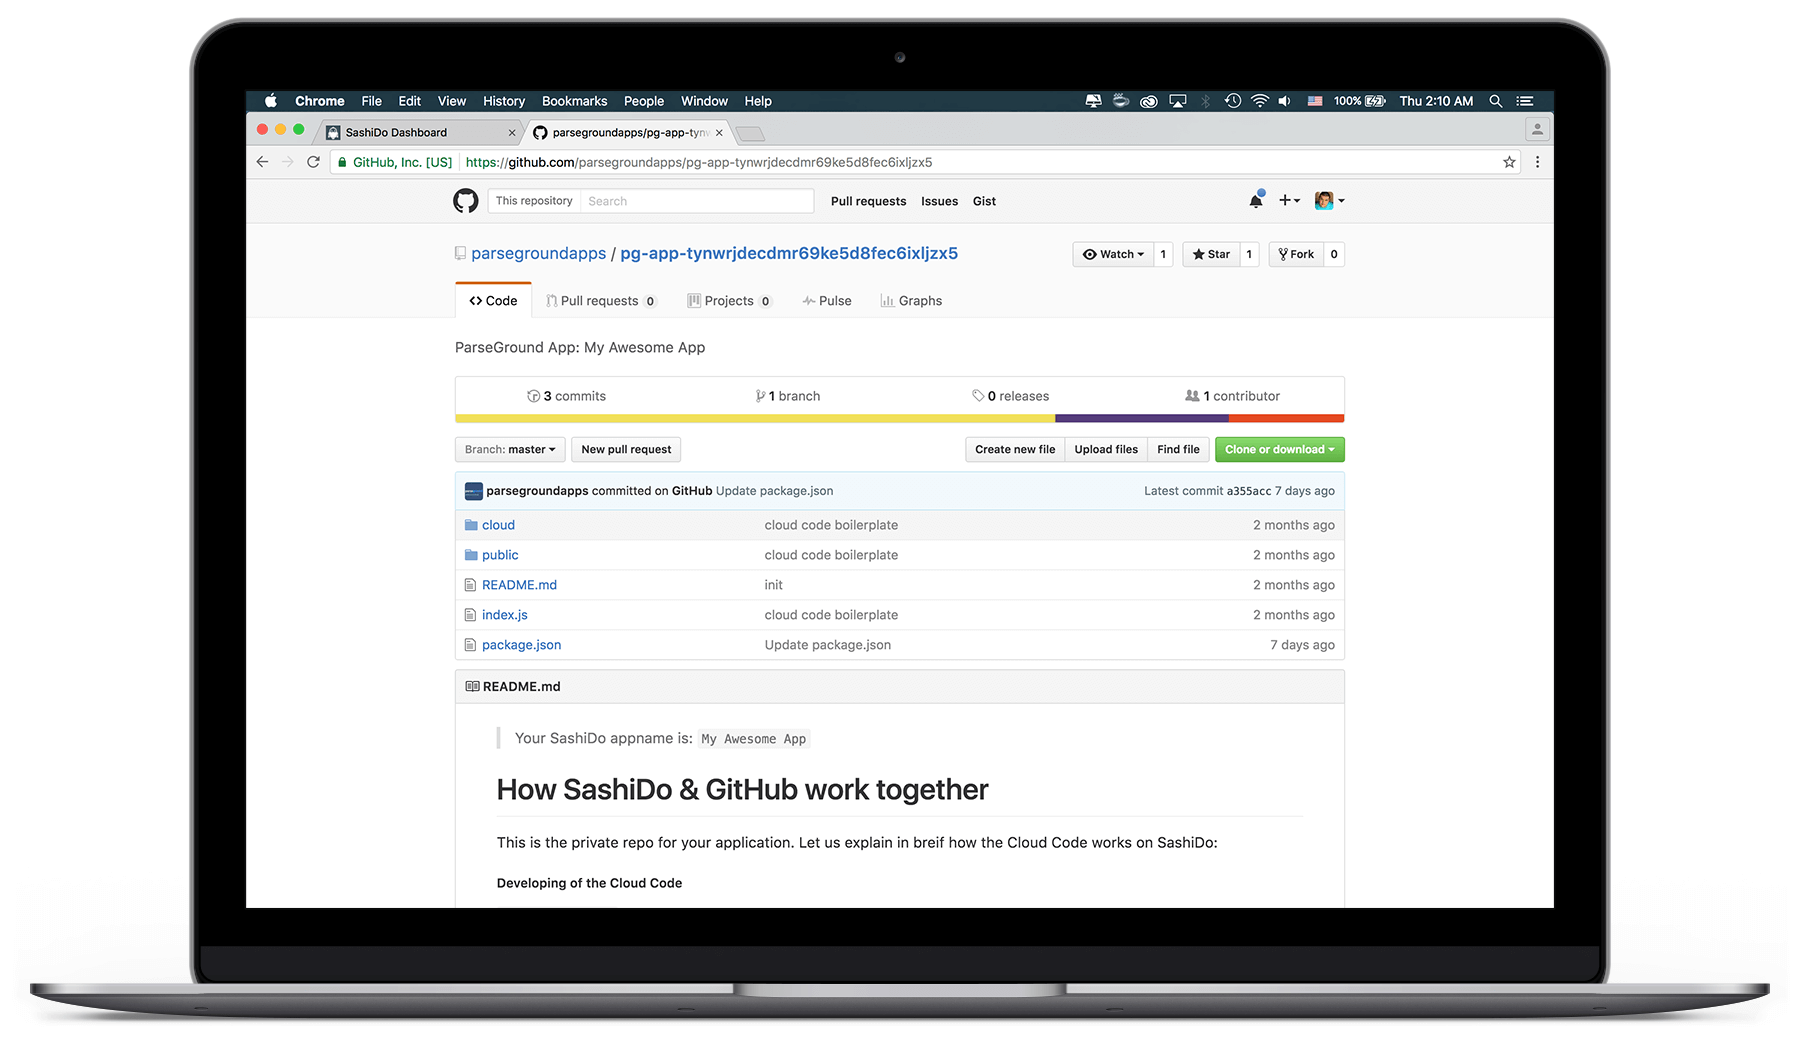Open the user avatar menu
Screen dimensions: 1800x1040
1329,200
